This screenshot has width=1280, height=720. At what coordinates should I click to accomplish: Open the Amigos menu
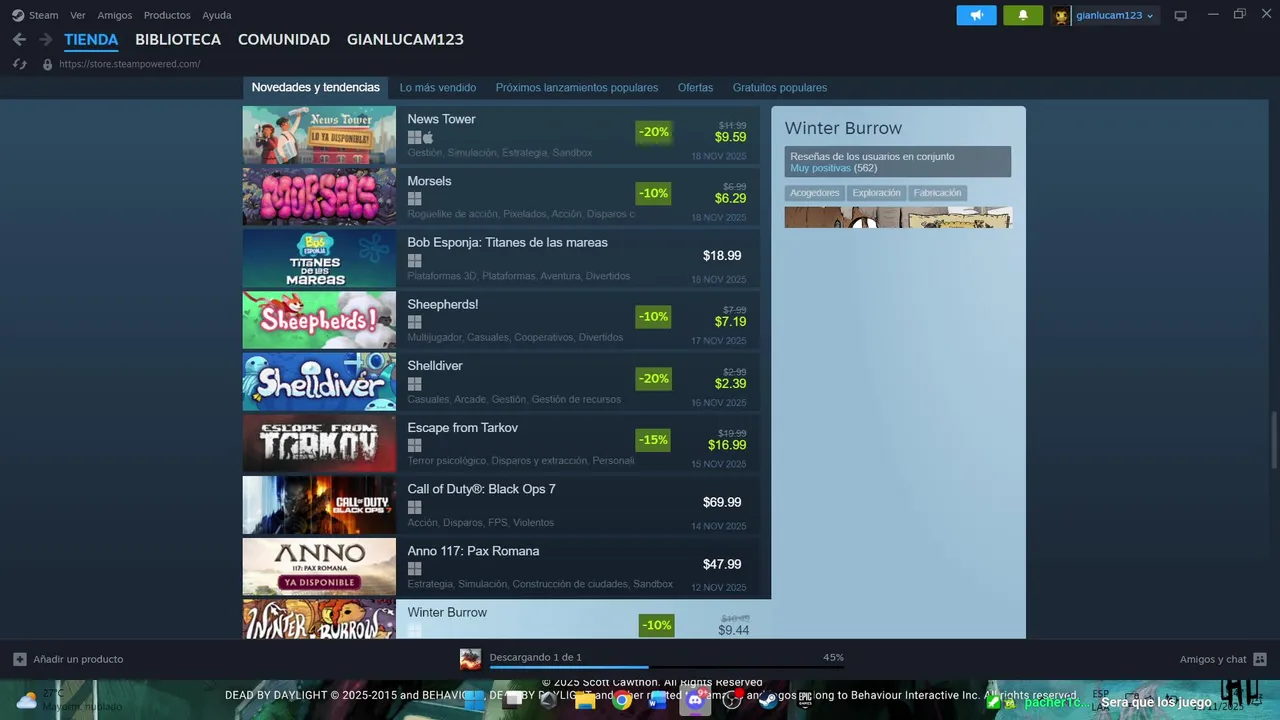[115, 15]
